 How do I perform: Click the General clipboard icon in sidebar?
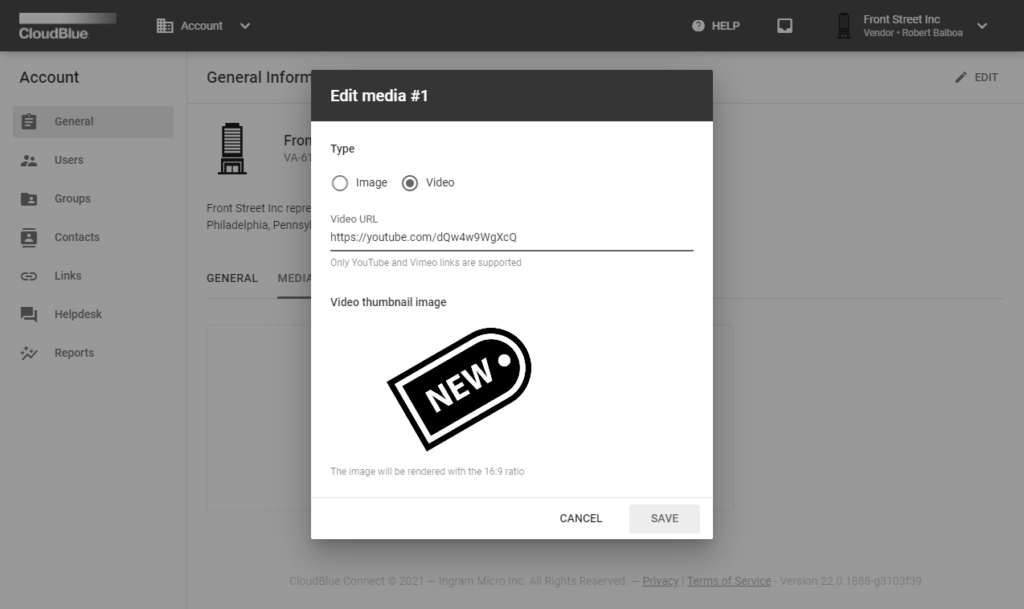point(29,122)
